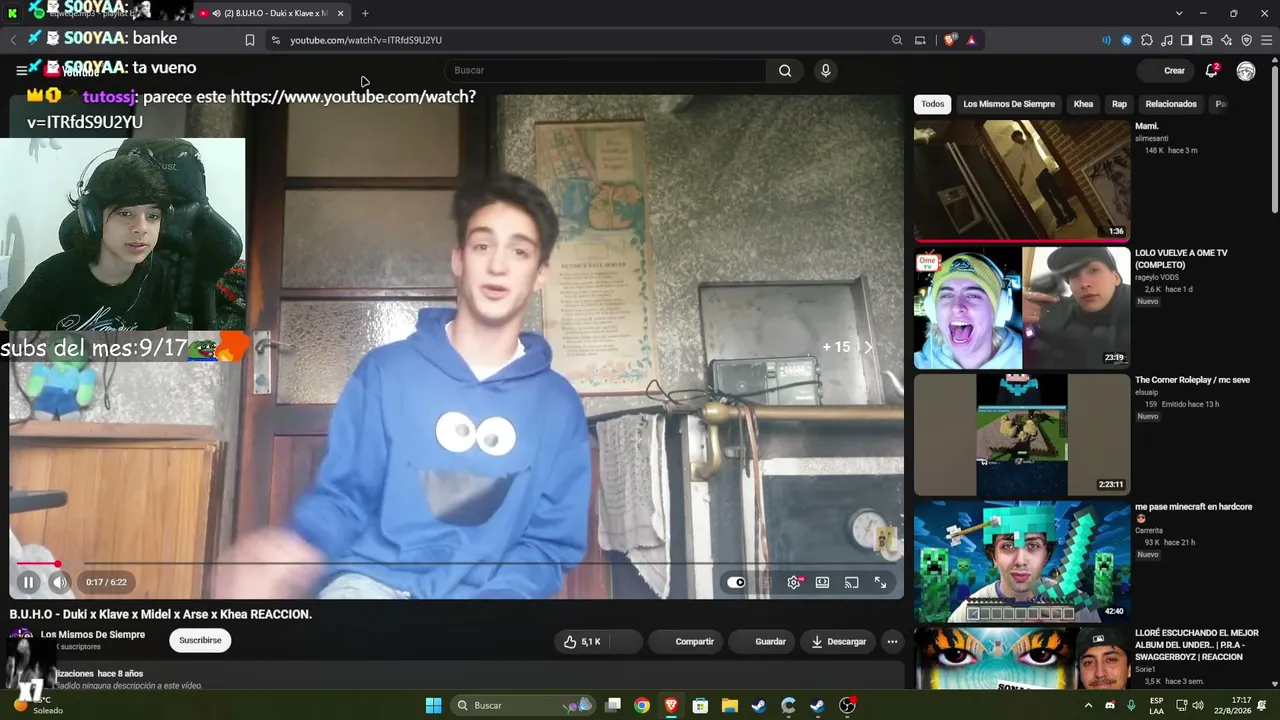Enter fullscreen mode in the player
This screenshot has width=1280, height=720.
click(x=881, y=582)
